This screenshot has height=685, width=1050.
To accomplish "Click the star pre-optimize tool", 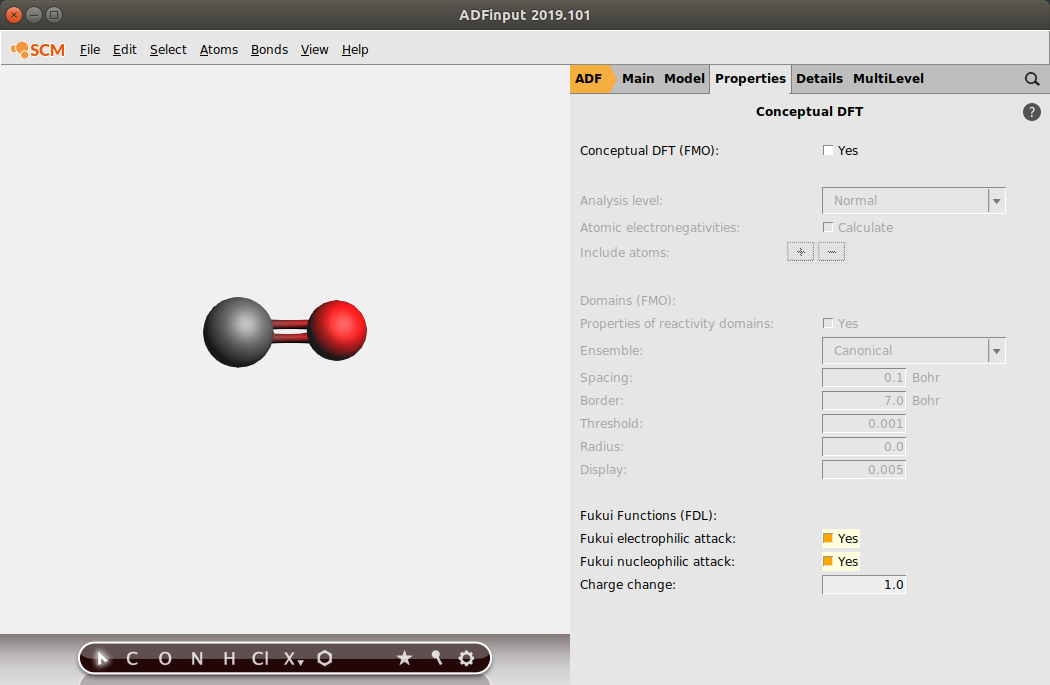I will (x=404, y=658).
